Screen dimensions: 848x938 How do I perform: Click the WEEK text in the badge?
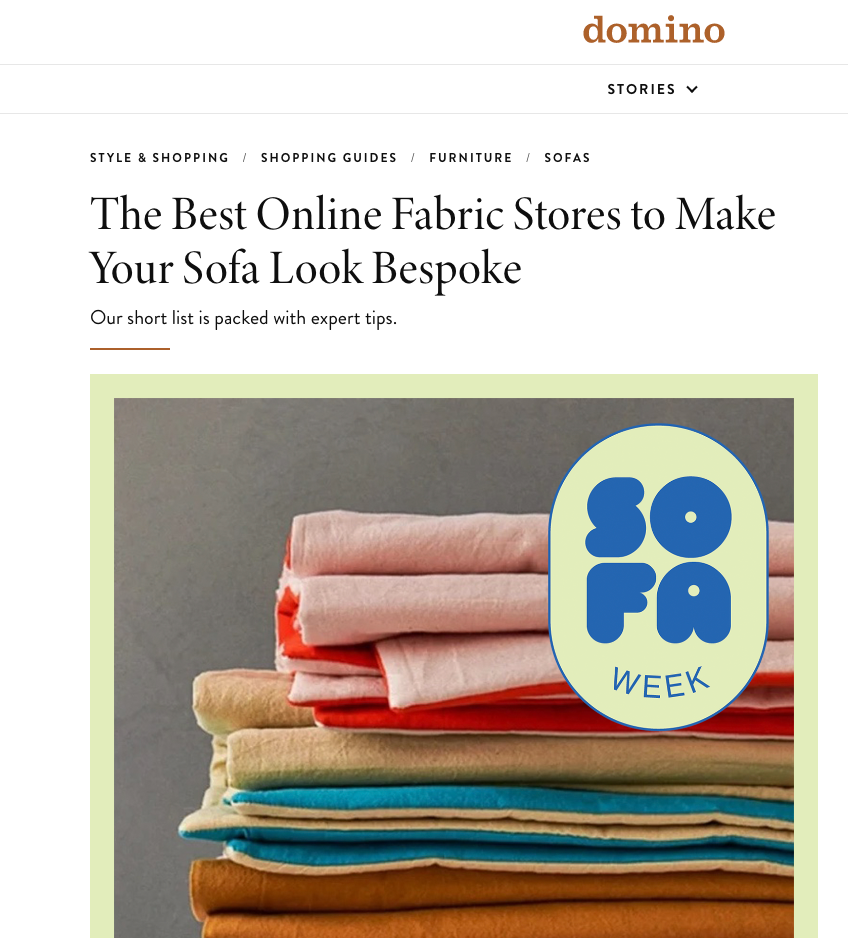pyautogui.click(x=660, y=683)
